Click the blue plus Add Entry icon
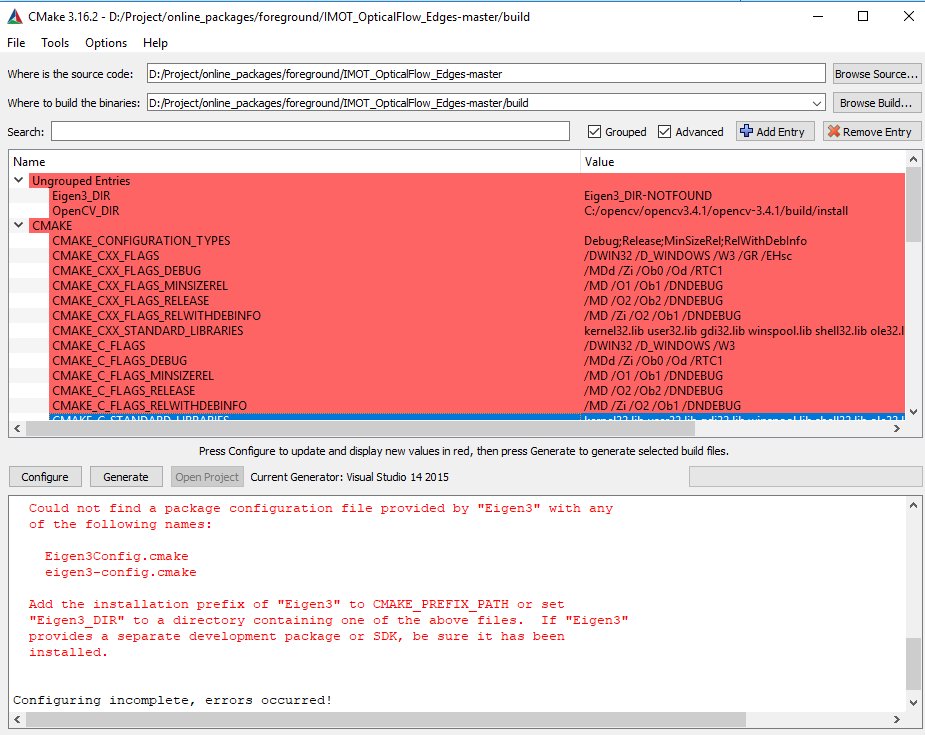This screenshot has height=735, width=925. click(x=746, y=131)
